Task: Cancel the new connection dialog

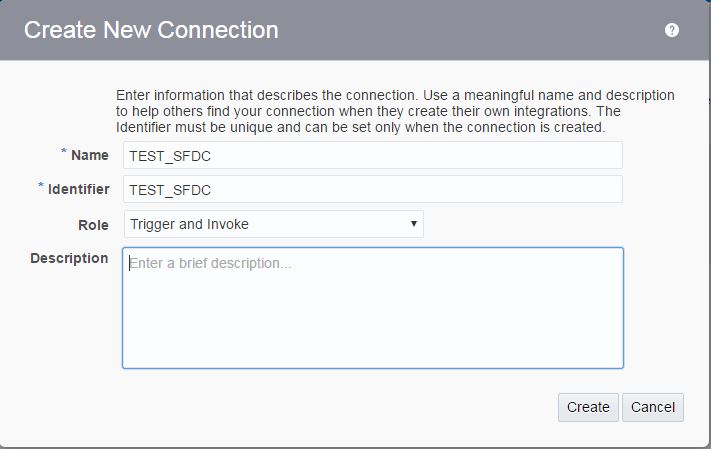Action: pos(653,407)
